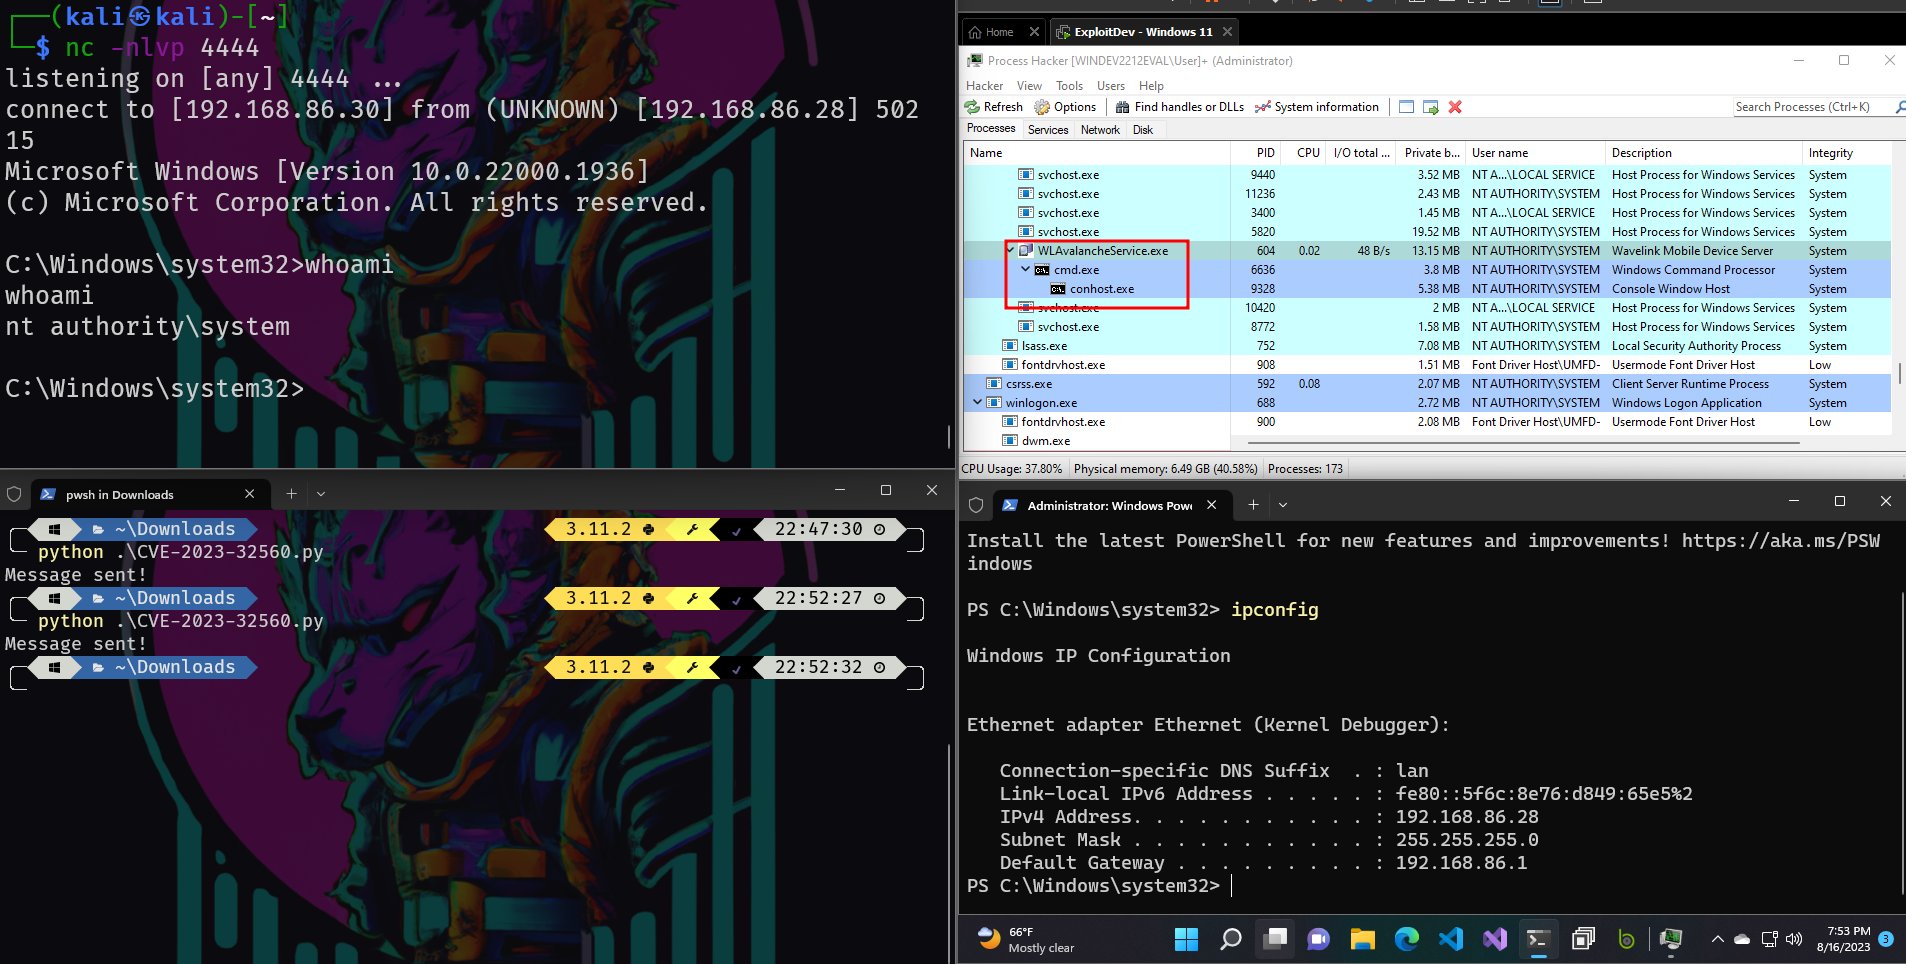1906x964 pixels.
Task: Select the Processes tab
Action: [x=991, y=129]
